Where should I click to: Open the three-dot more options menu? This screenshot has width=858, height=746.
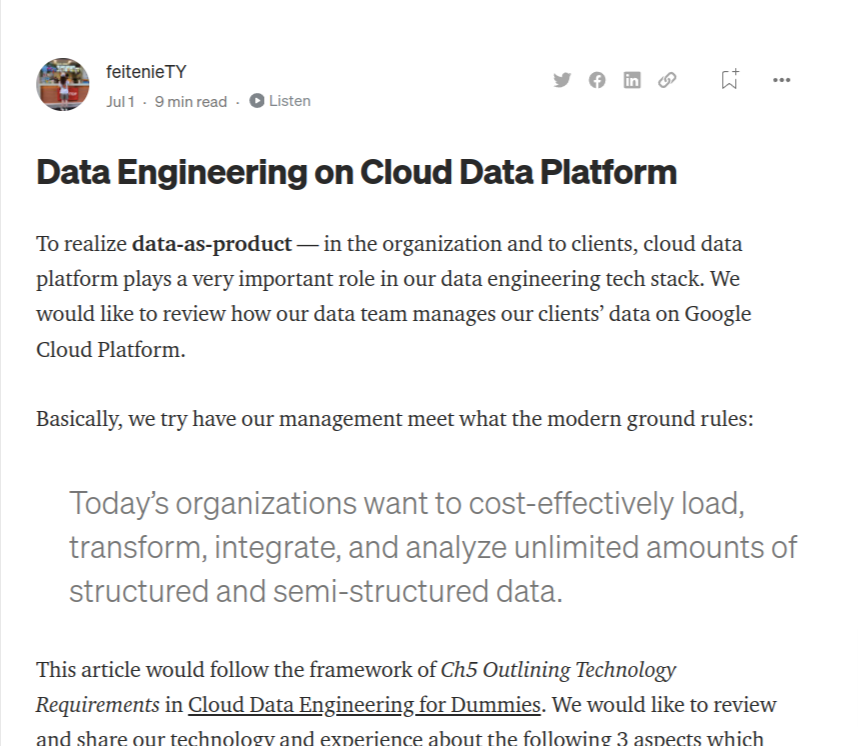pyautogui.click(x=781, y=80)
